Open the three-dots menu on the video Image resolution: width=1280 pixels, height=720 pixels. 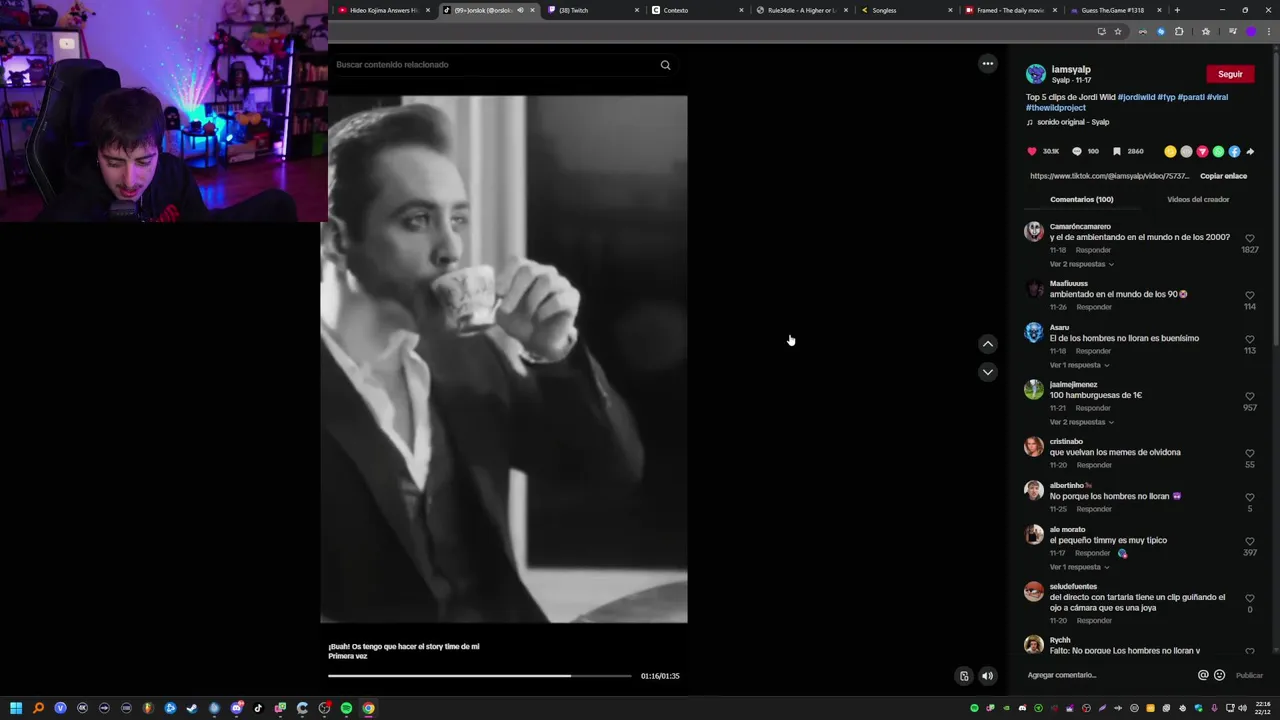(x=987, y=64)
